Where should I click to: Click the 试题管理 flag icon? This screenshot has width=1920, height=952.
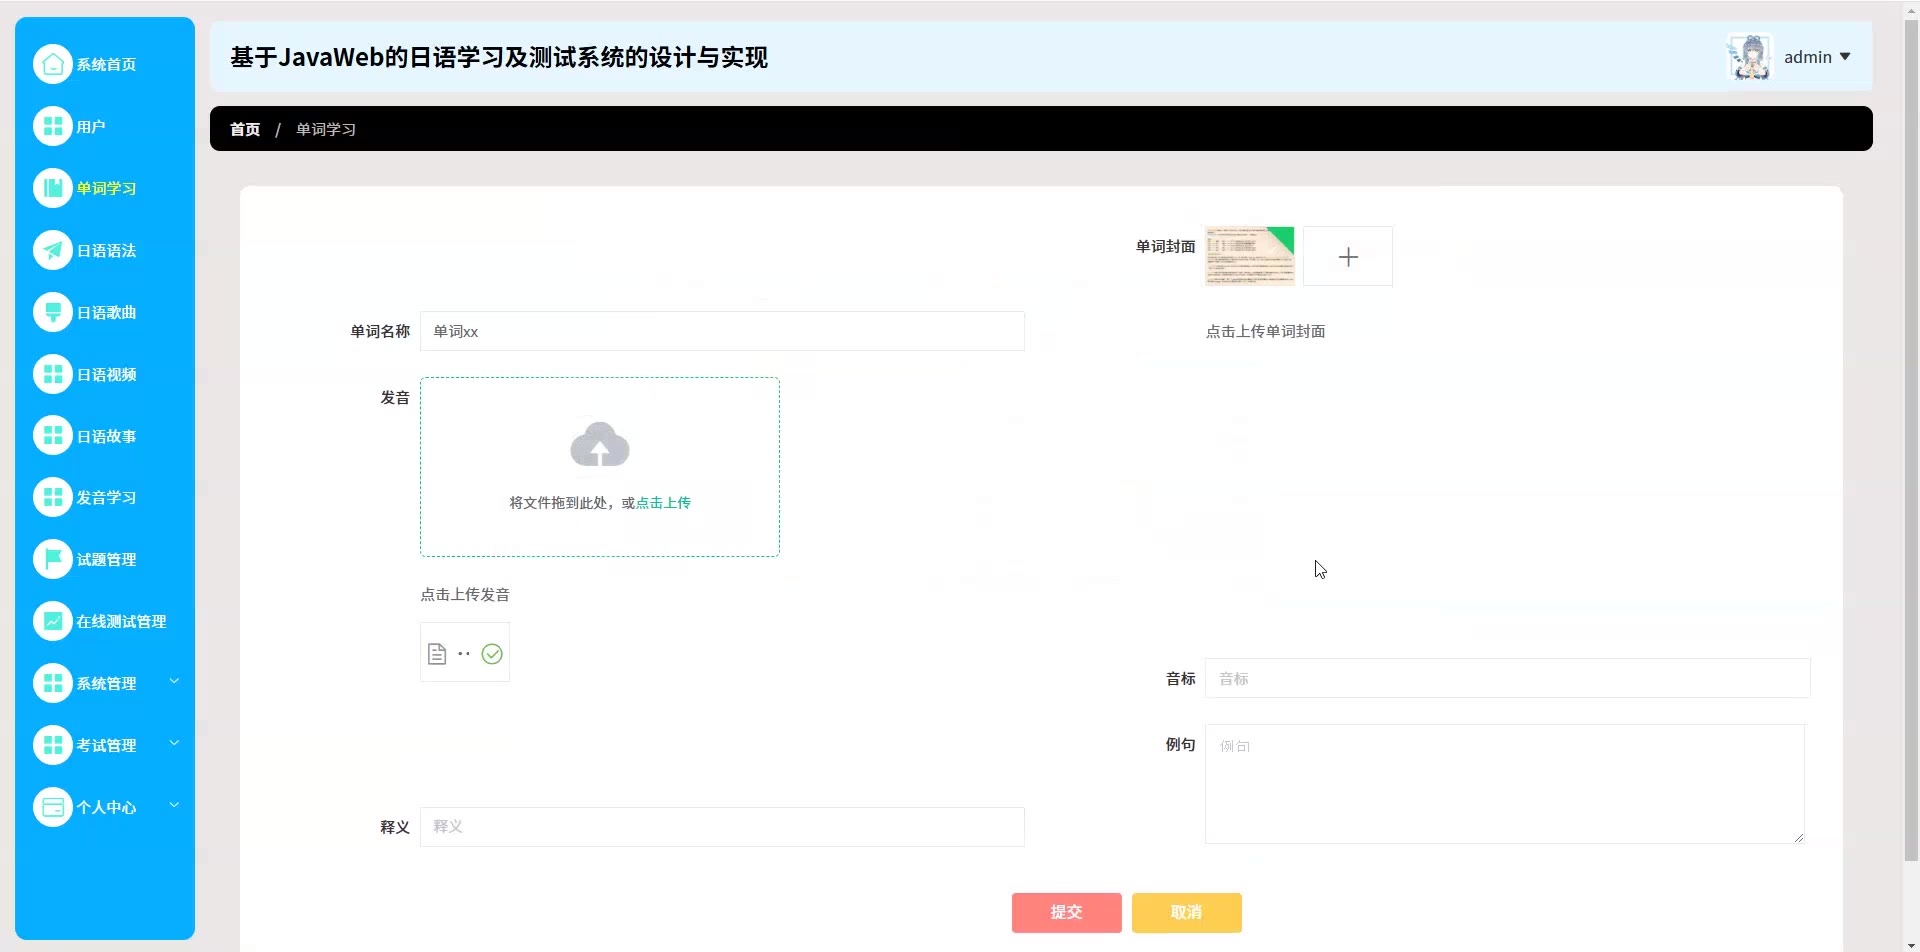pyautogui.click(x=53, y=559)
